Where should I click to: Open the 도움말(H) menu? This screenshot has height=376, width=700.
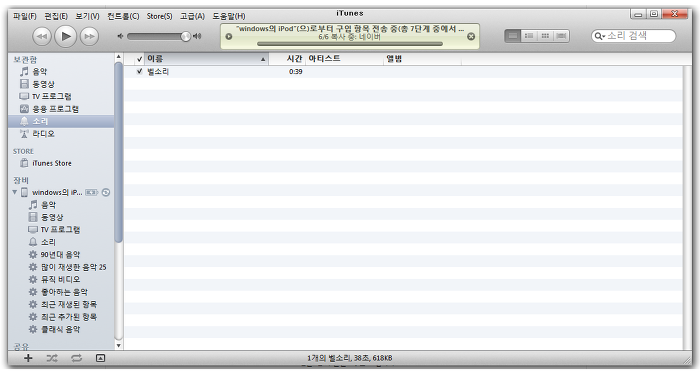tap(229, 16)
